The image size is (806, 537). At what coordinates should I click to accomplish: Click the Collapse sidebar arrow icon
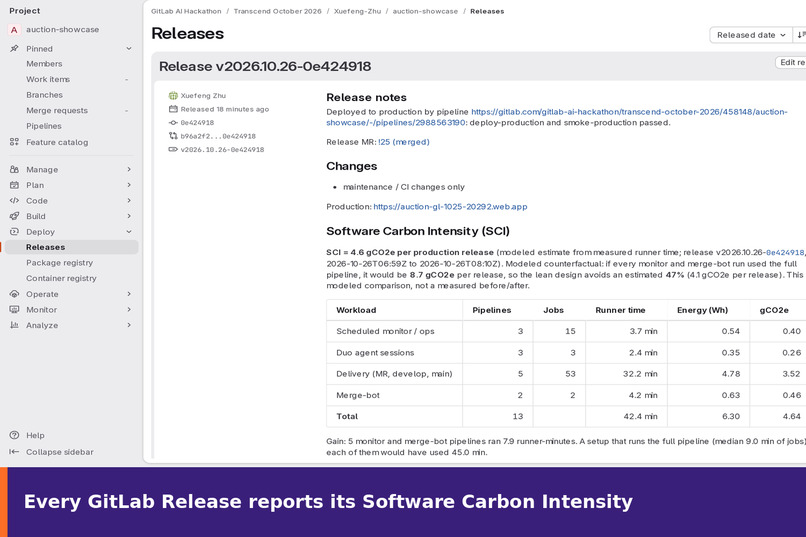(x=14, y=452)
